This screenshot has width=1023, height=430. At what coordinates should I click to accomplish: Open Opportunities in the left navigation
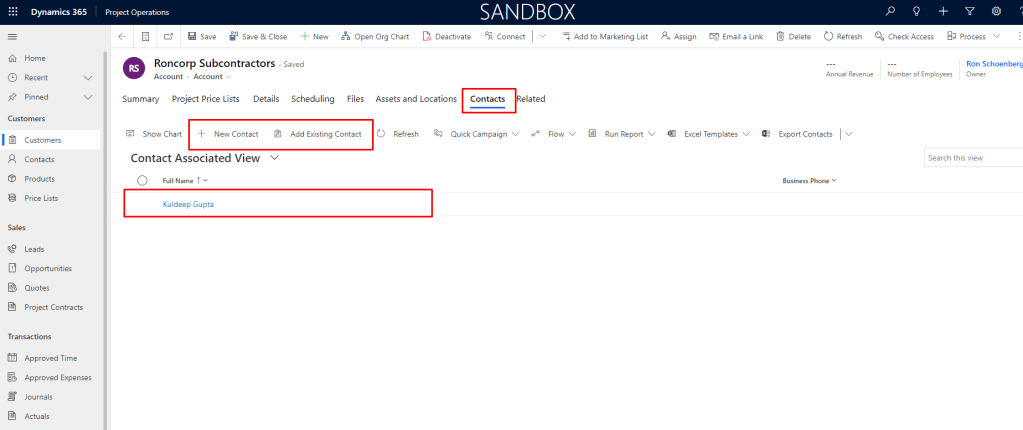pos(48,268)
